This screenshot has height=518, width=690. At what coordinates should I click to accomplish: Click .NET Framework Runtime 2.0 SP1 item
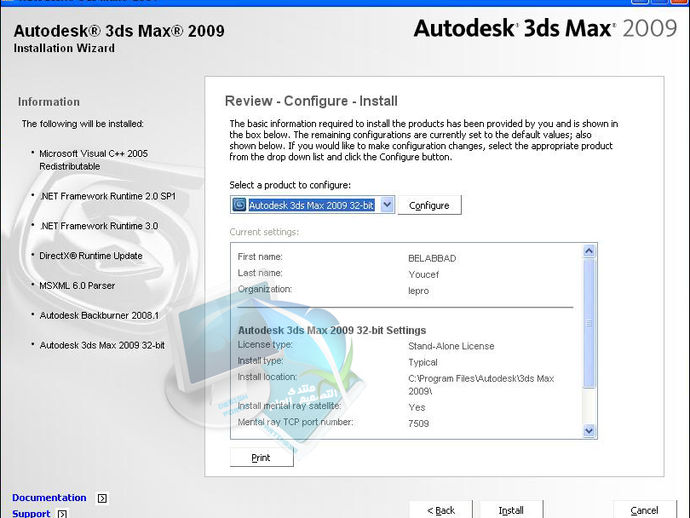[x=107, y=196]
